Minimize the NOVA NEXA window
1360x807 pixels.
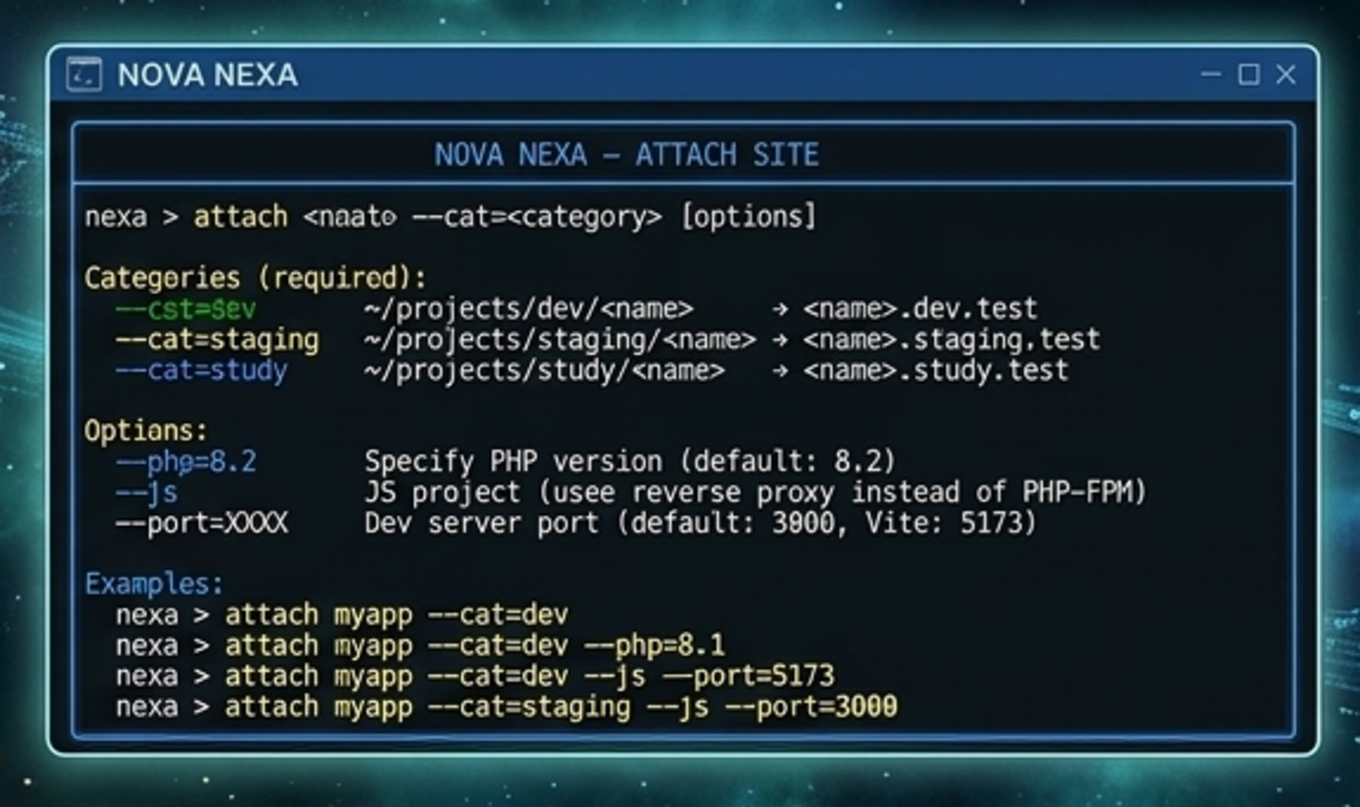tap(1211, 75)
